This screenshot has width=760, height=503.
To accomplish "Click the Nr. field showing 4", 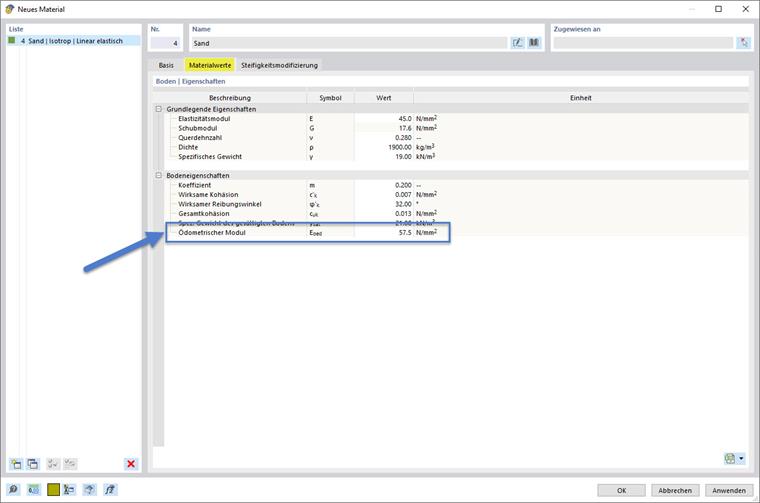I will point(165,43).
